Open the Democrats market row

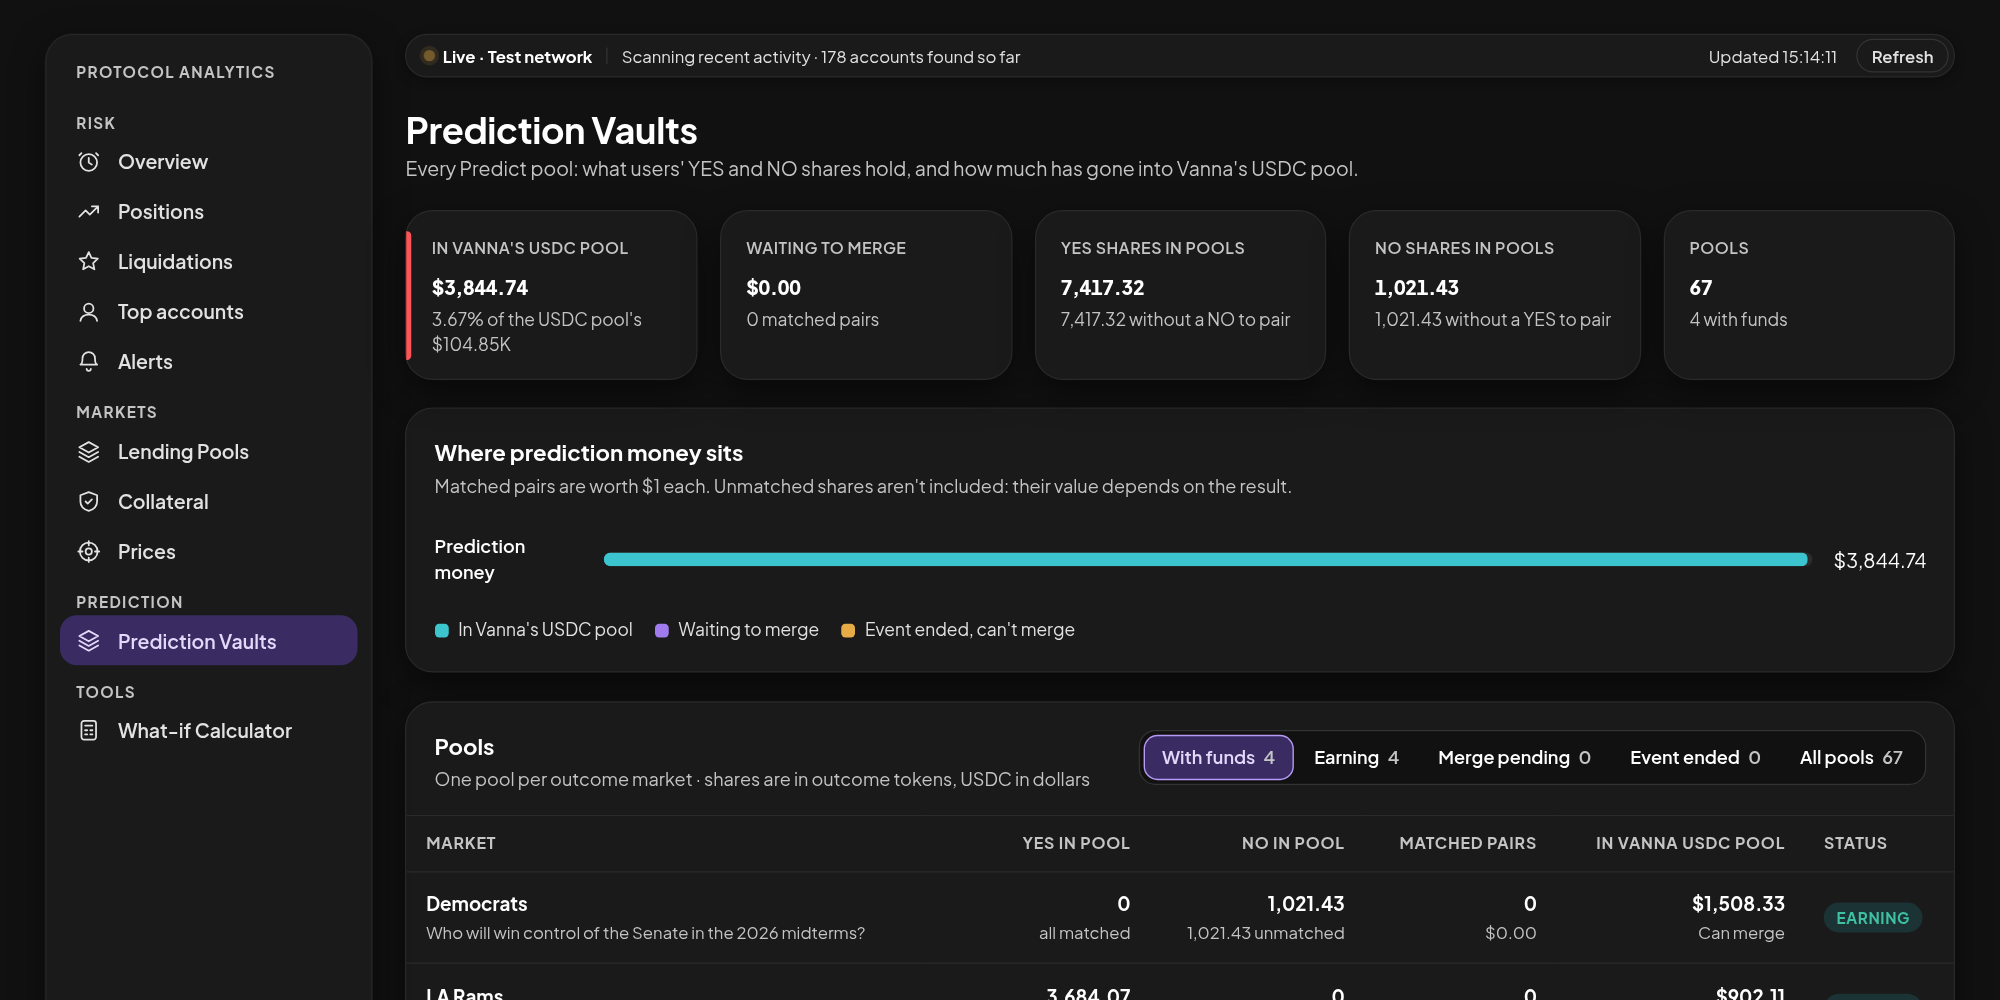(x=1180, y=918)
